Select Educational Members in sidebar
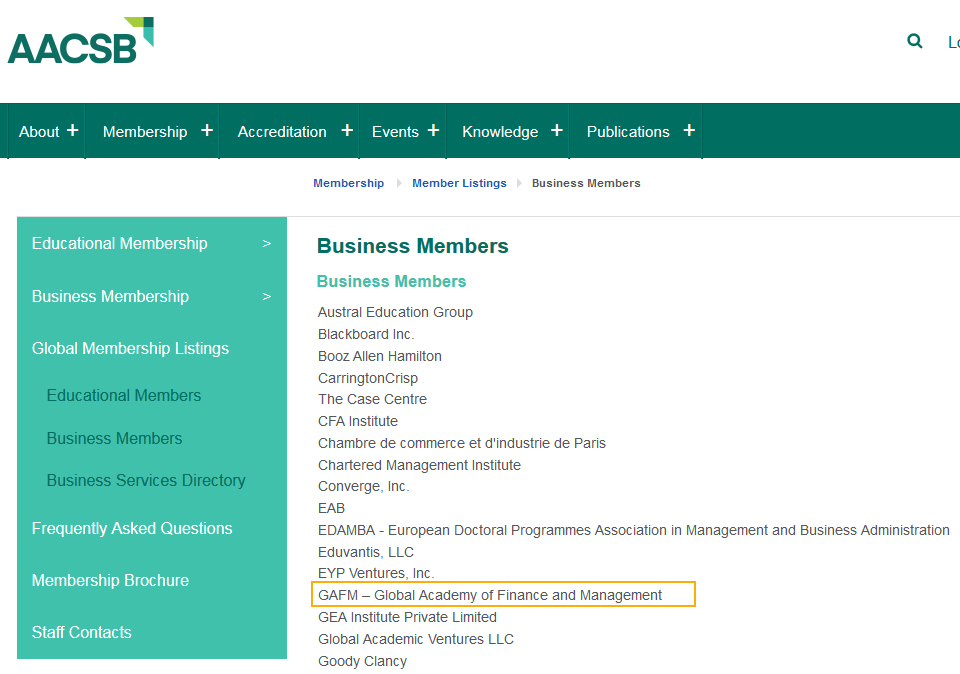Viewport: 960px width, 674px height. 124,395
